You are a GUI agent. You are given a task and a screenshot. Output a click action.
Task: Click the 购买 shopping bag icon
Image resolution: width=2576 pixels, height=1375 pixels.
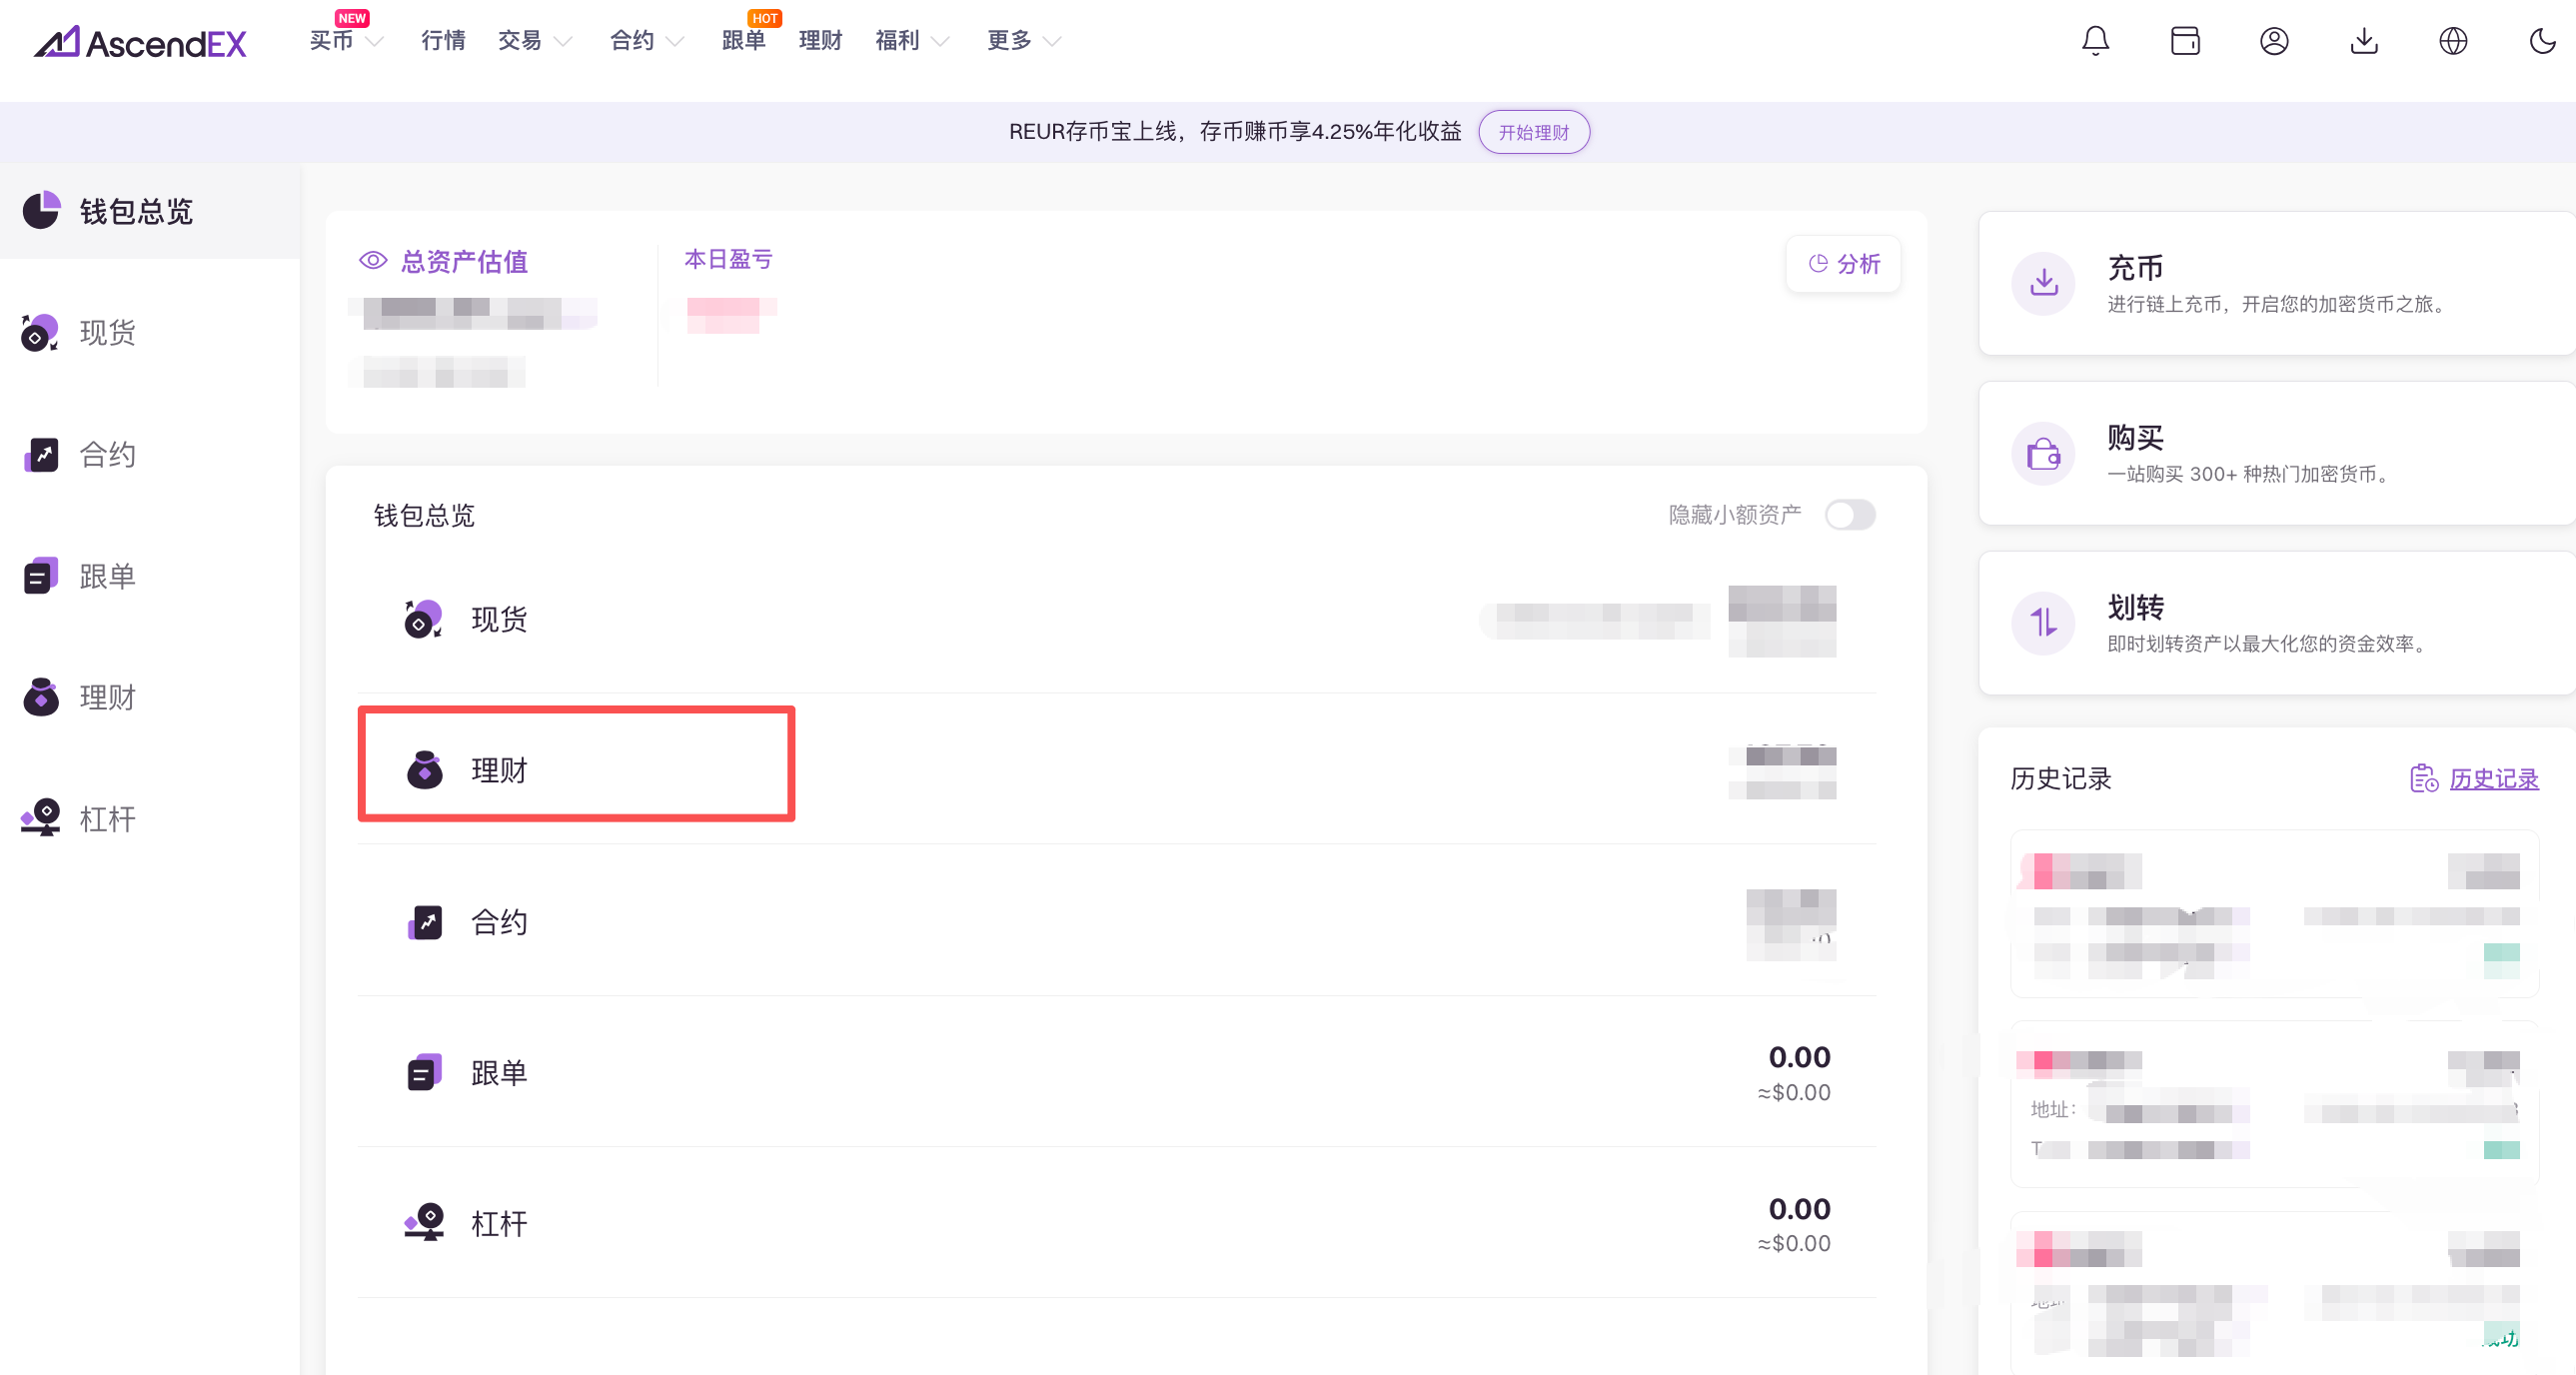[x=2044, y=454]
